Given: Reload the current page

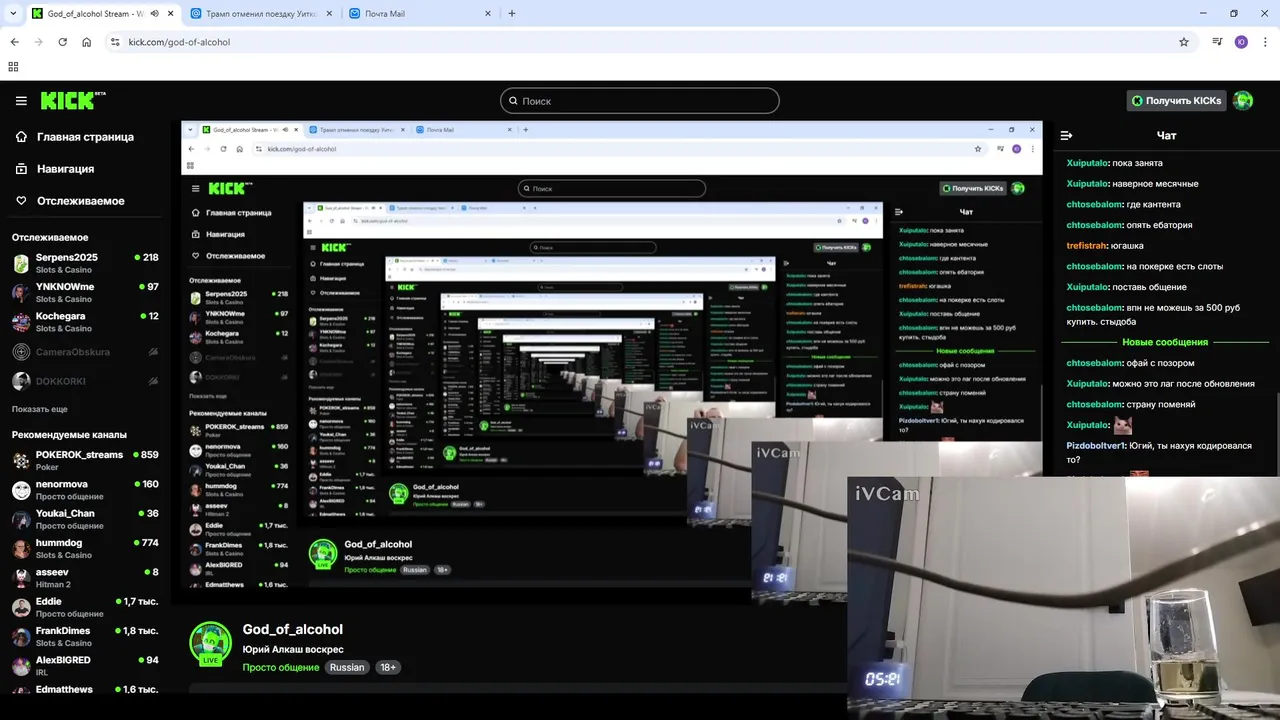Looking at the screenshot, I should pos(62,42).
